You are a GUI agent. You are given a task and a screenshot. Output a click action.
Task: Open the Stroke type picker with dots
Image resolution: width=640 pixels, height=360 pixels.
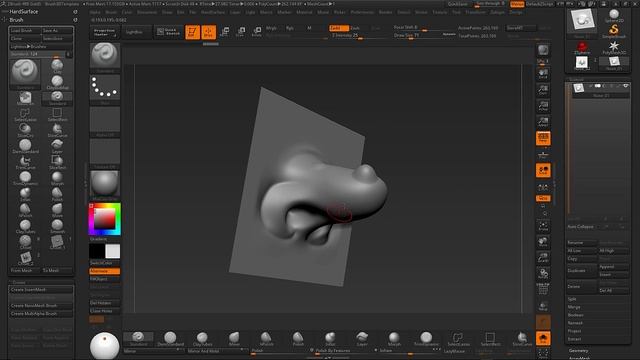[x=105, y=89]
